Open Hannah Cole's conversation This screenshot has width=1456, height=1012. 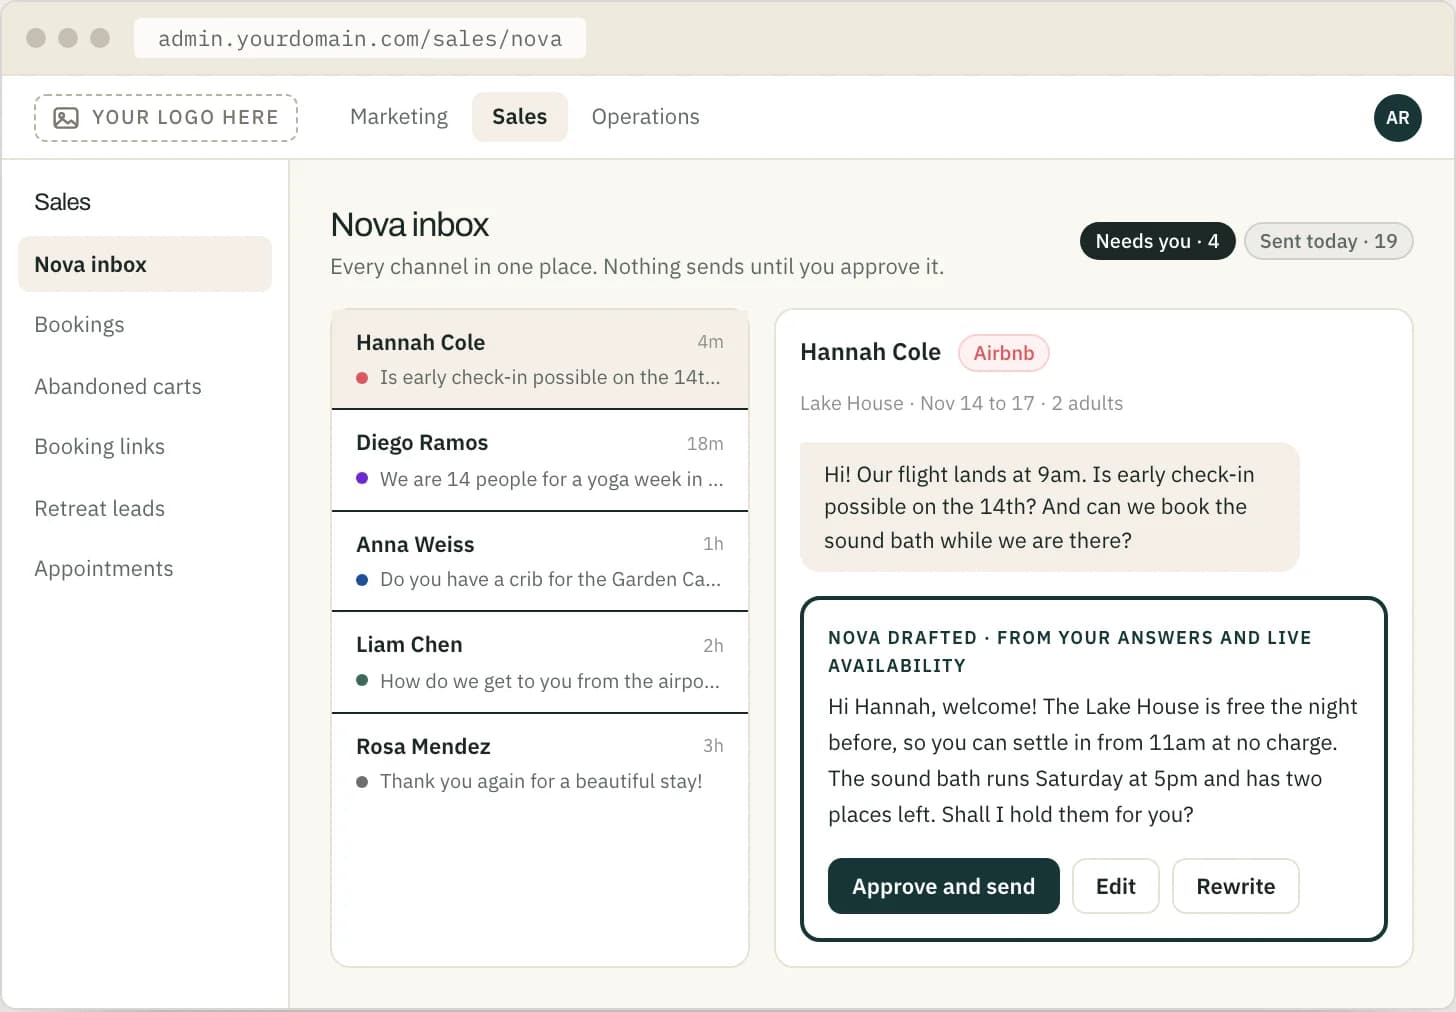tap(540, 359)
